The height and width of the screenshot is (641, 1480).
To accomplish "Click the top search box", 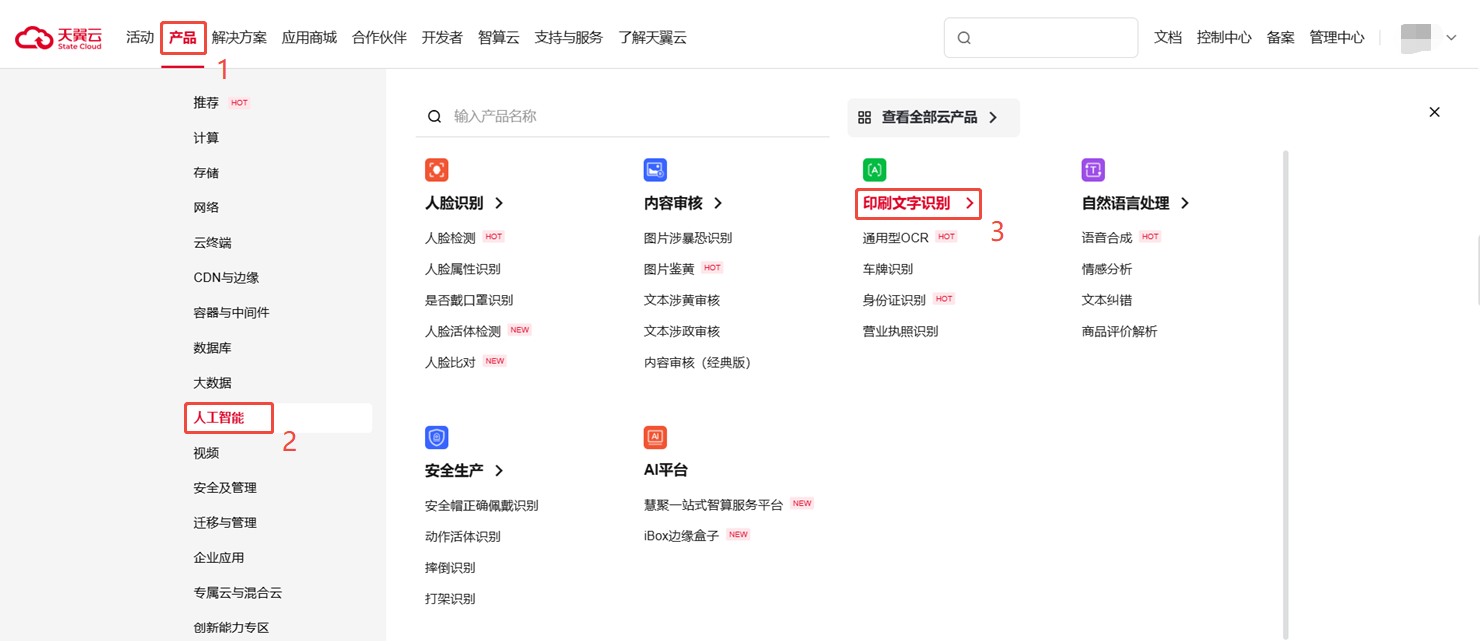I will click(x=1041, y=38).
